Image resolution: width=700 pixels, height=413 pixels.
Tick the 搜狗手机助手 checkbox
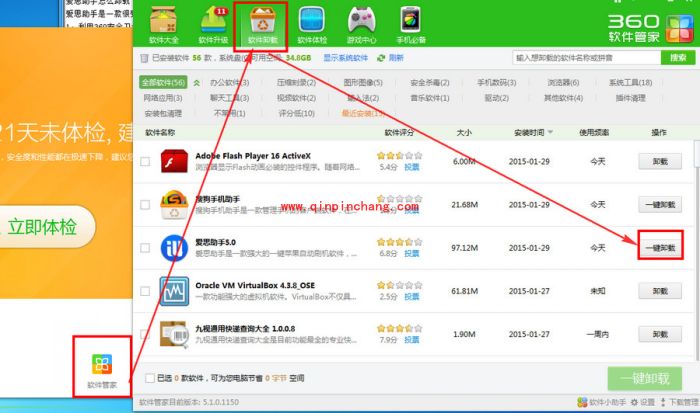pos(145,204)
